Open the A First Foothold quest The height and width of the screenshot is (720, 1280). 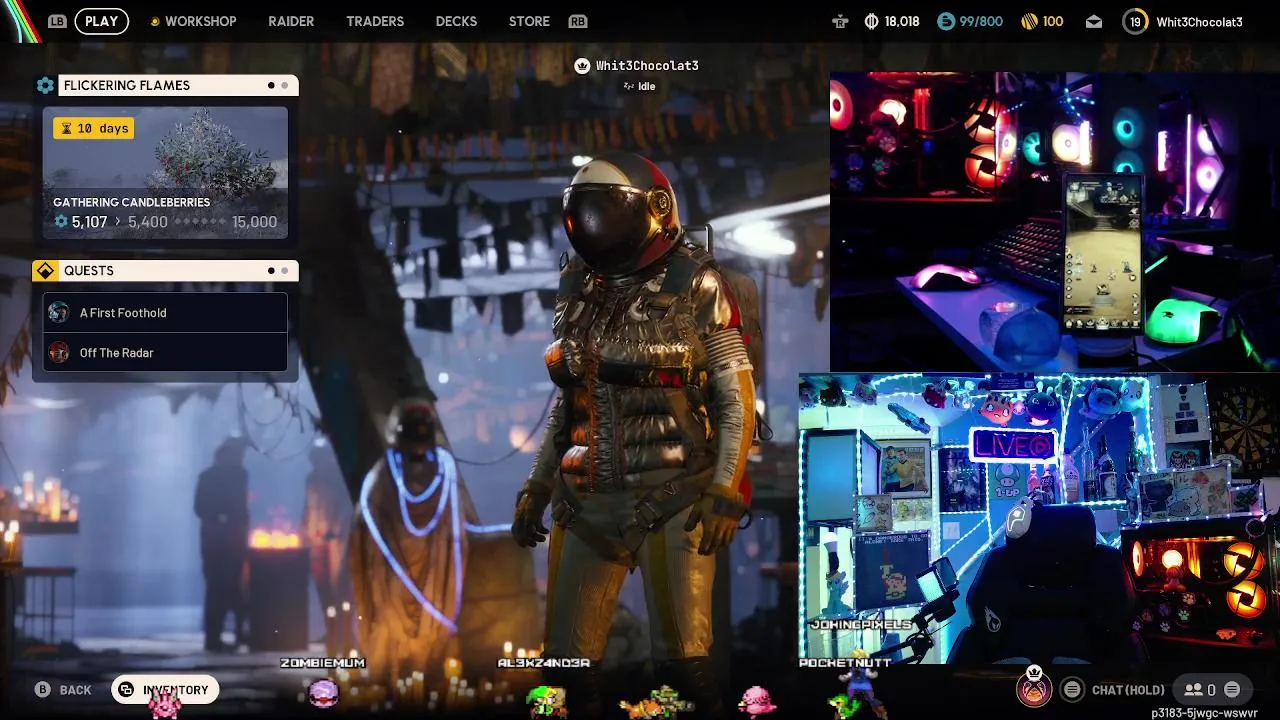click(165, 313)
